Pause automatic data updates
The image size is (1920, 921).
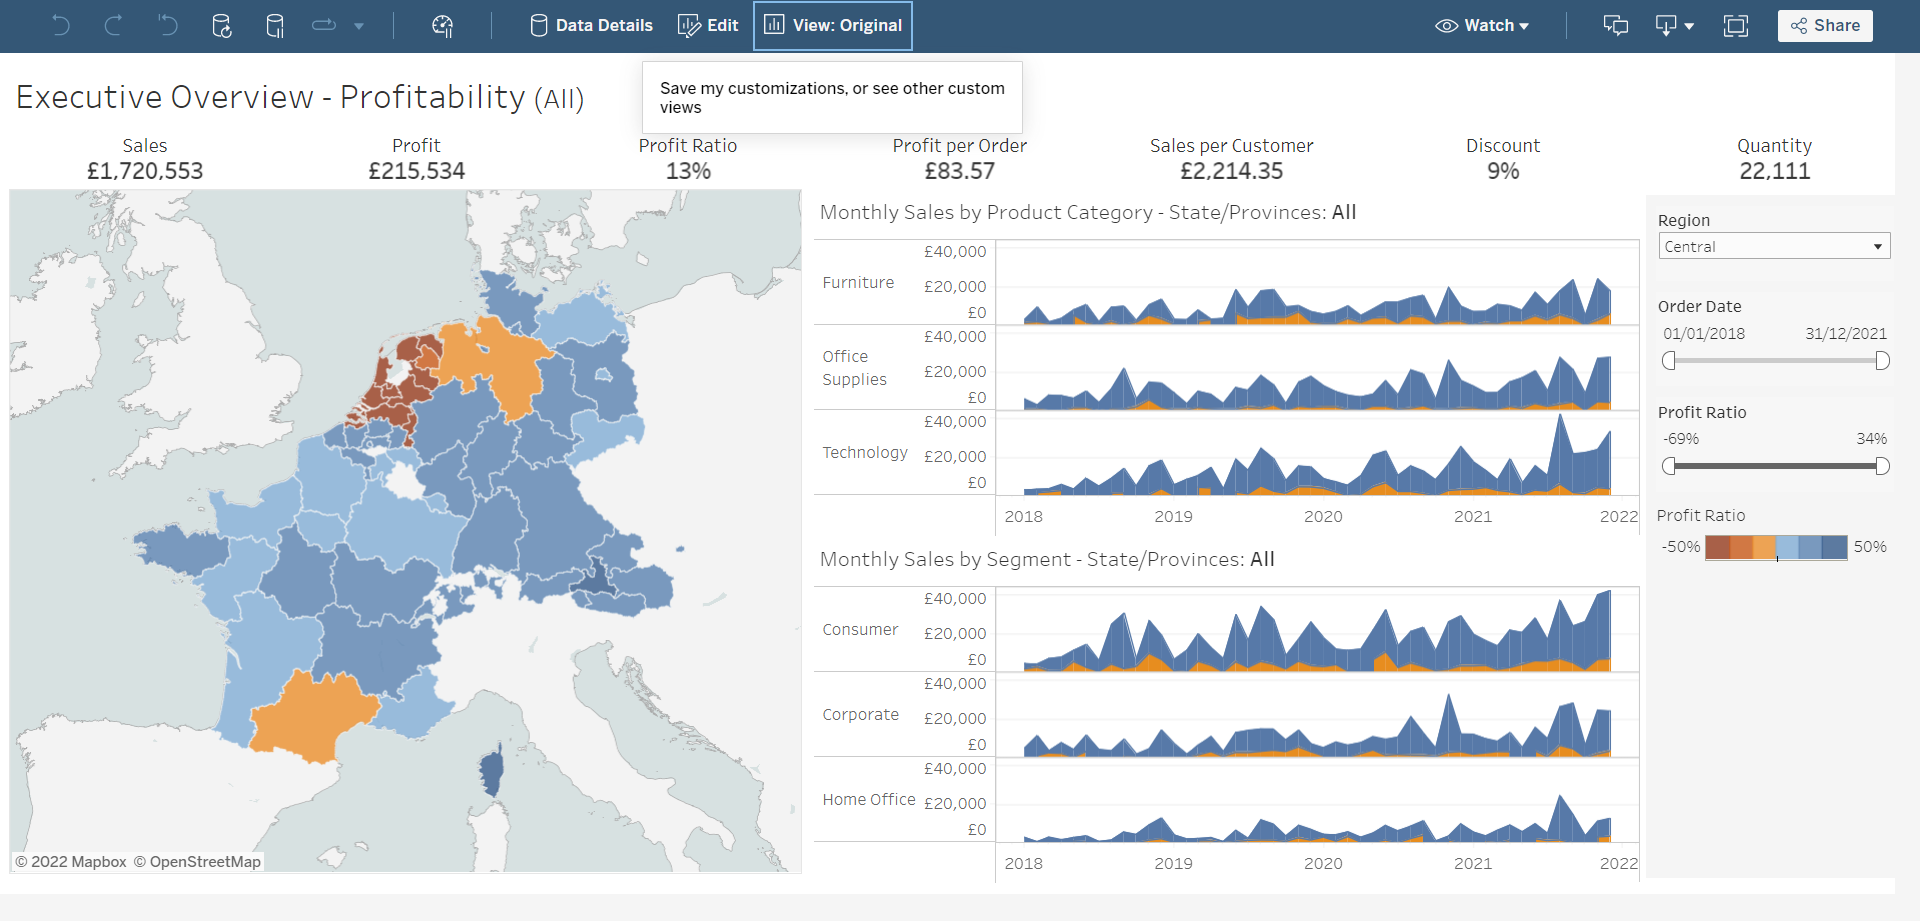[275, 25]
